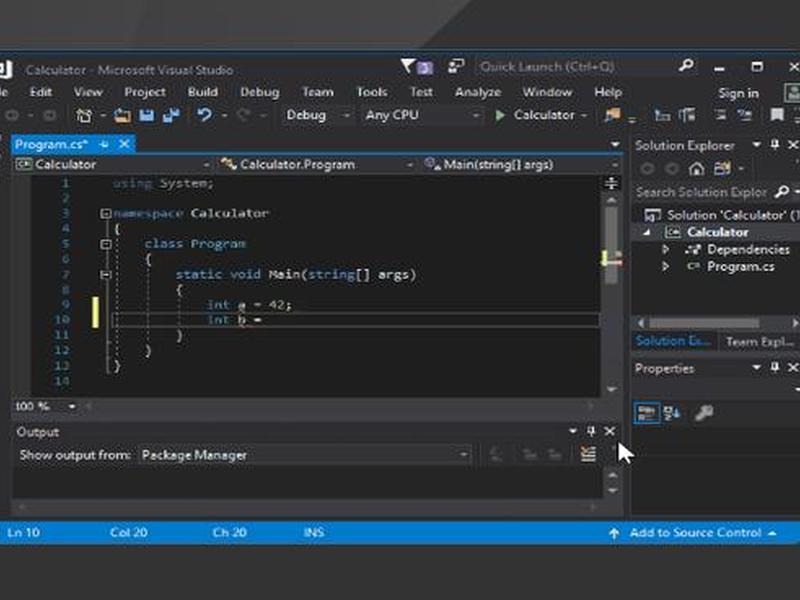Viewport: 800px width, 600px height.
Task: Click the uncomment lines toolbar icon
Action: point(745,115)
